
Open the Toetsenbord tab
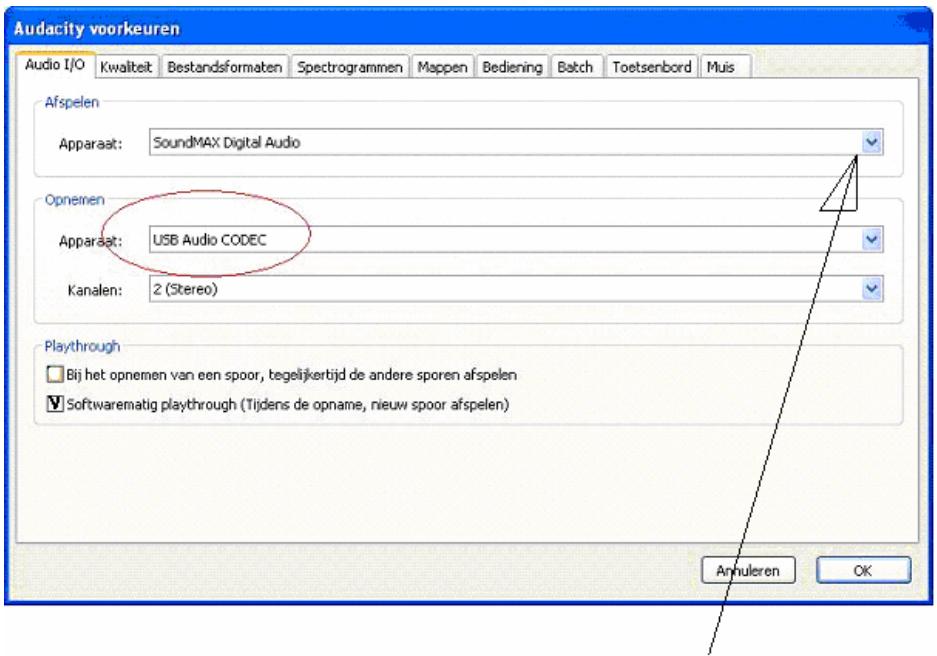pos(652,67)
